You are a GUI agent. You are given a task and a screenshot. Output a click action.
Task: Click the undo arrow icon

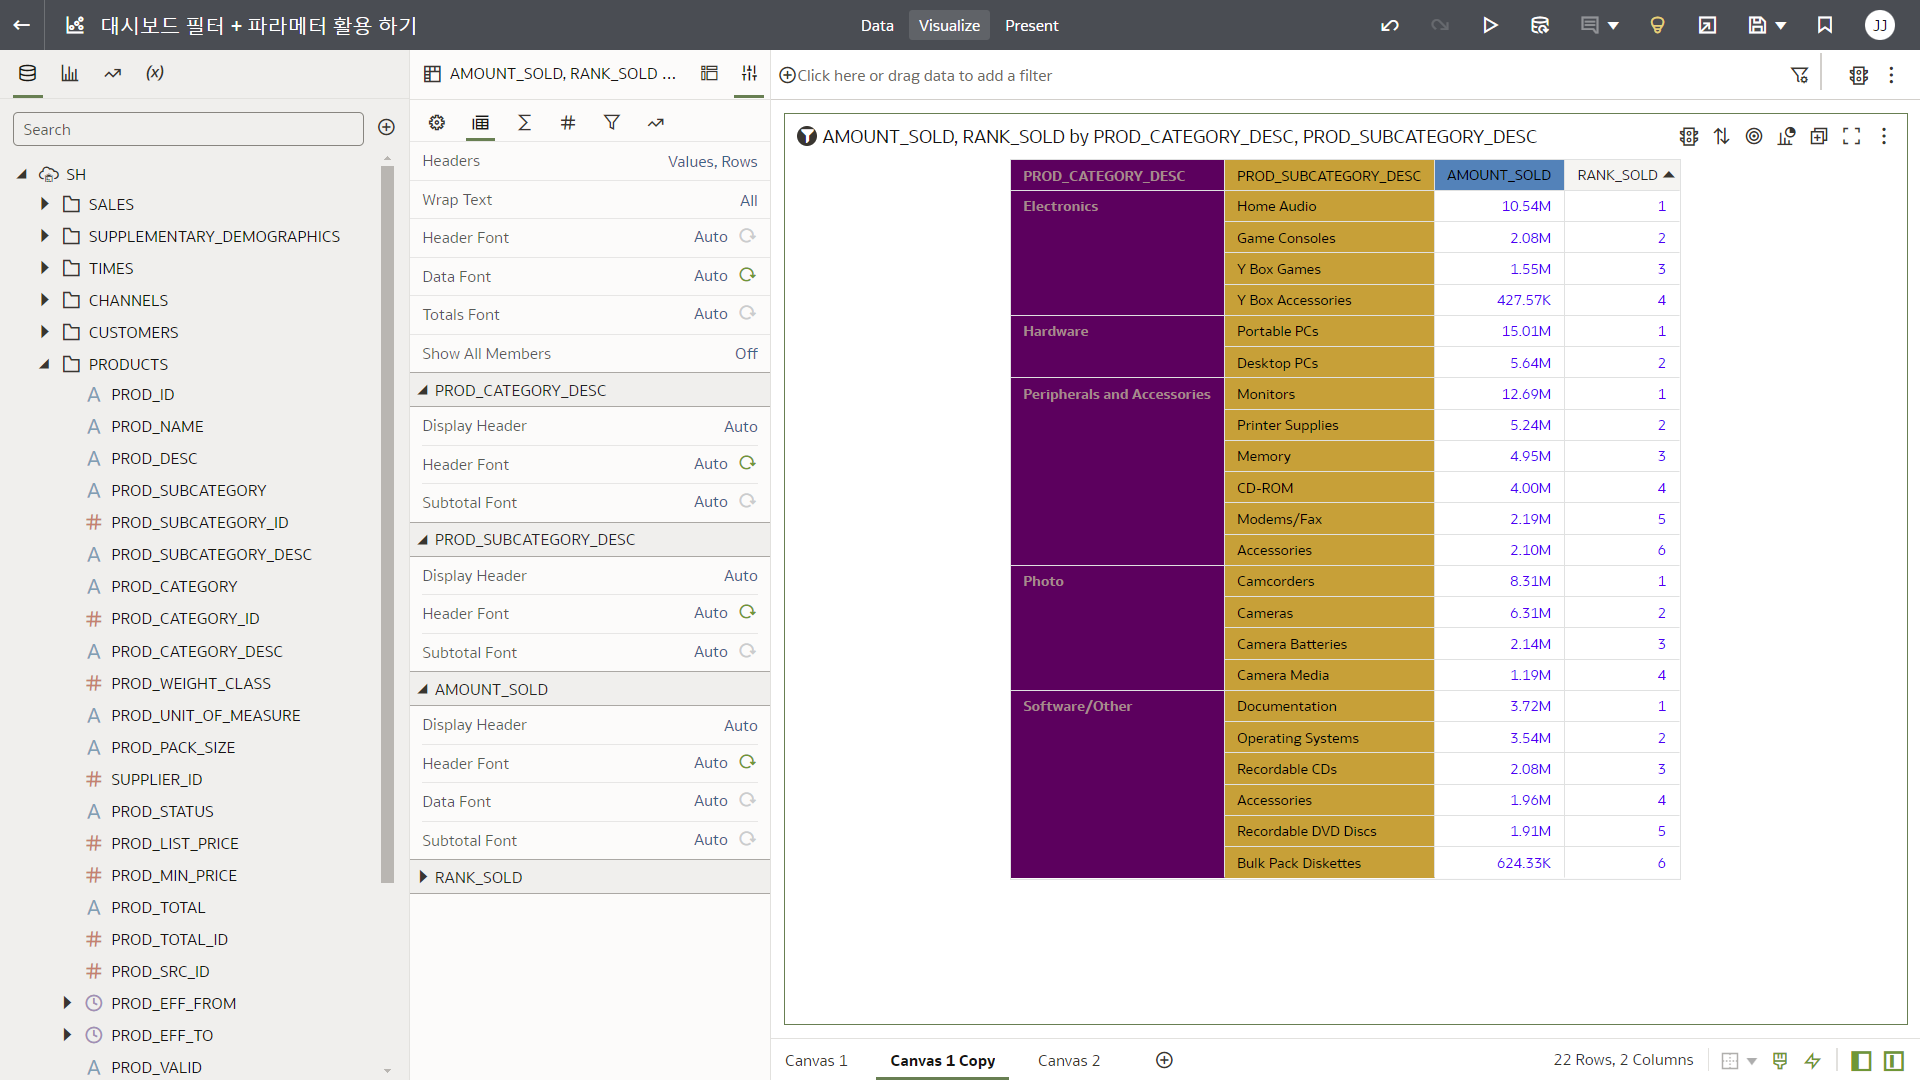coord(1390,25)
